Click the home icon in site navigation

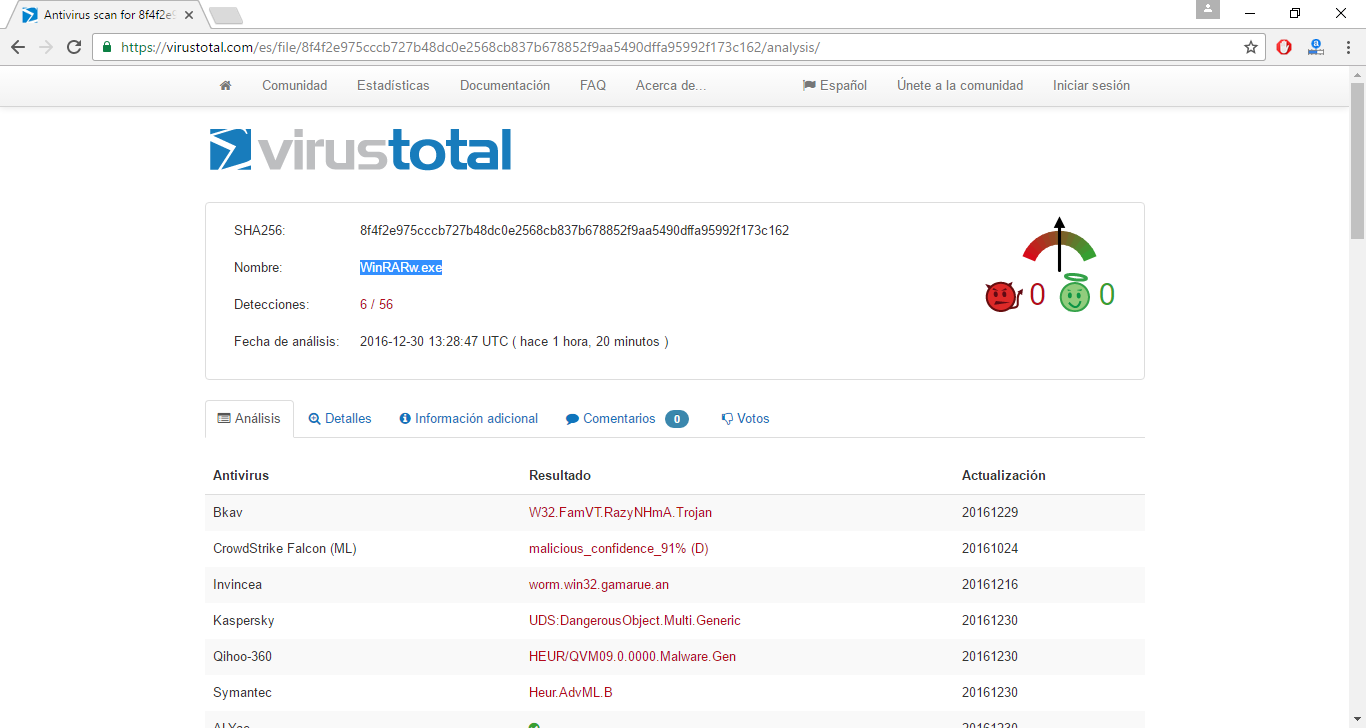225,86
